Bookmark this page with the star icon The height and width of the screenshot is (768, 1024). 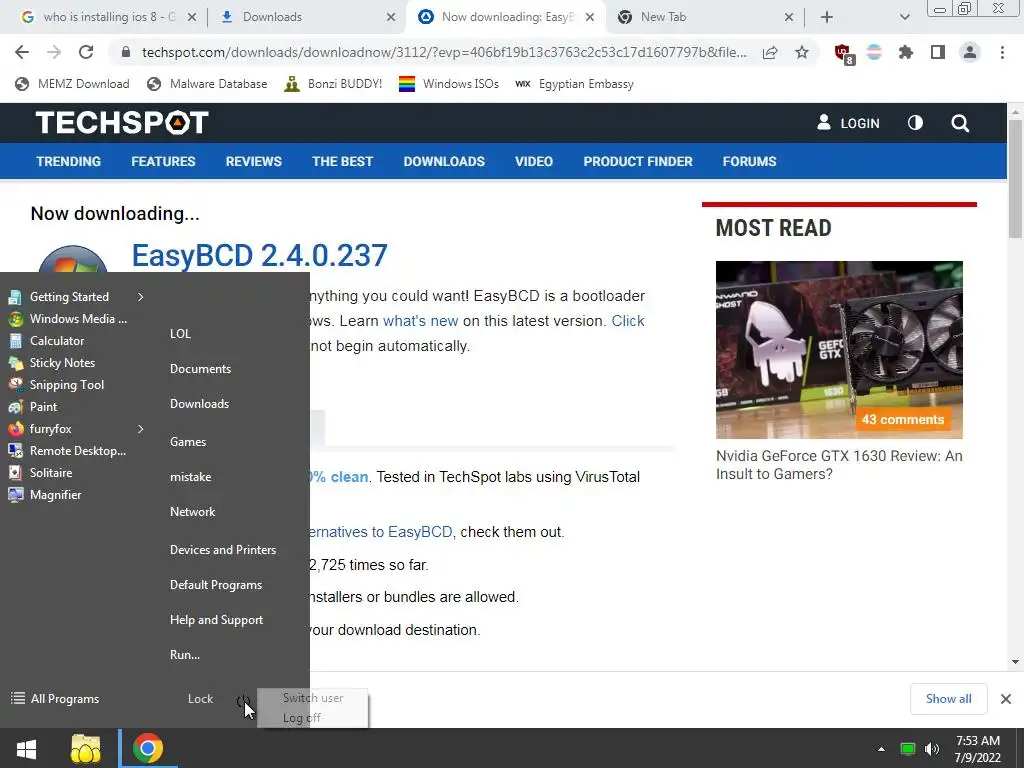click(802, 52)
